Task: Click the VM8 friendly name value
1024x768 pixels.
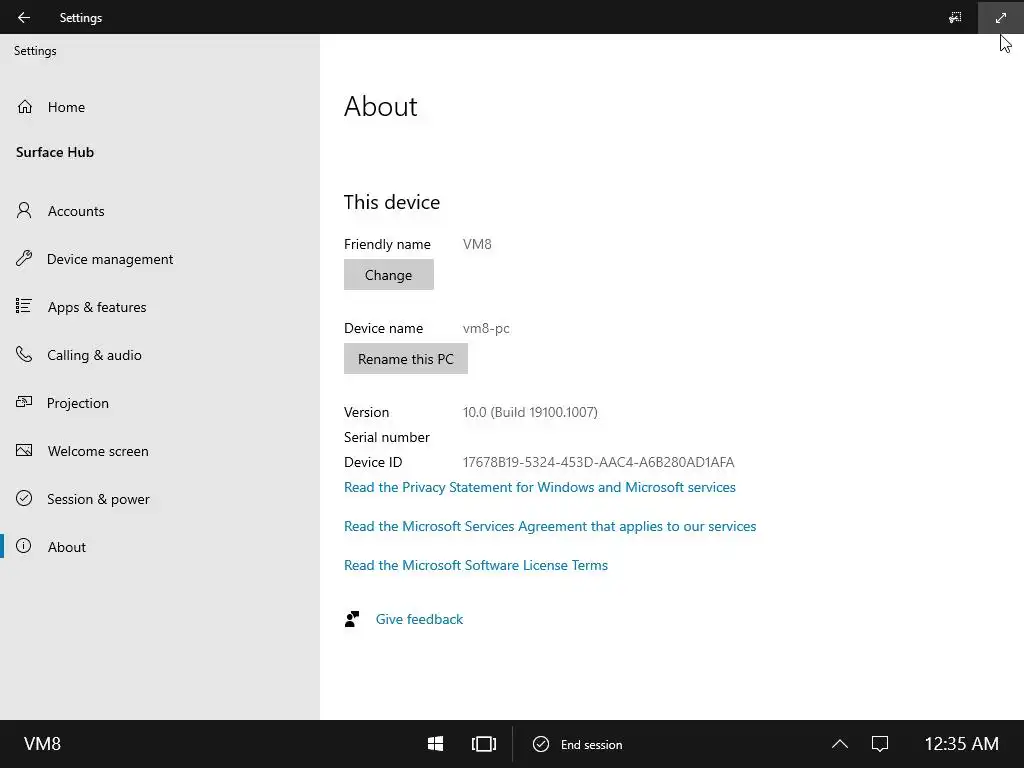Action: tap(477, 244)
